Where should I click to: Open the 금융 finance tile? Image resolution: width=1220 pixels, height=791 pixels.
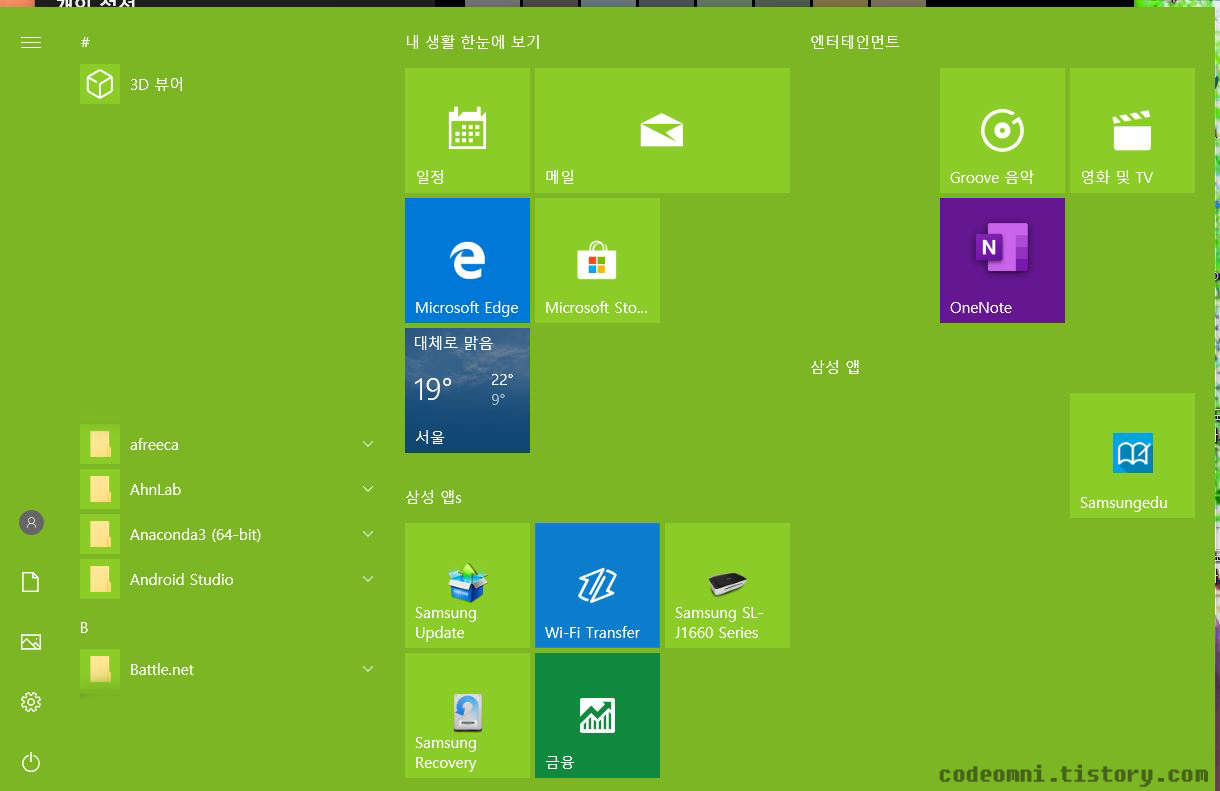tap(597, 715)
